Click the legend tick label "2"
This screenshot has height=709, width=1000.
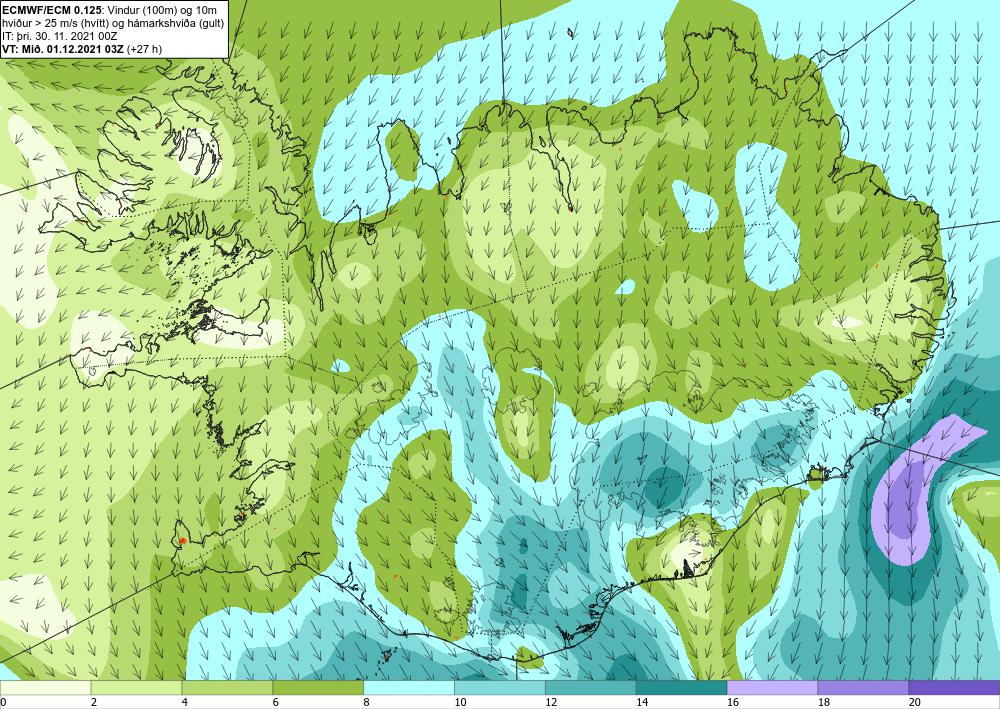tap(94, 702)
